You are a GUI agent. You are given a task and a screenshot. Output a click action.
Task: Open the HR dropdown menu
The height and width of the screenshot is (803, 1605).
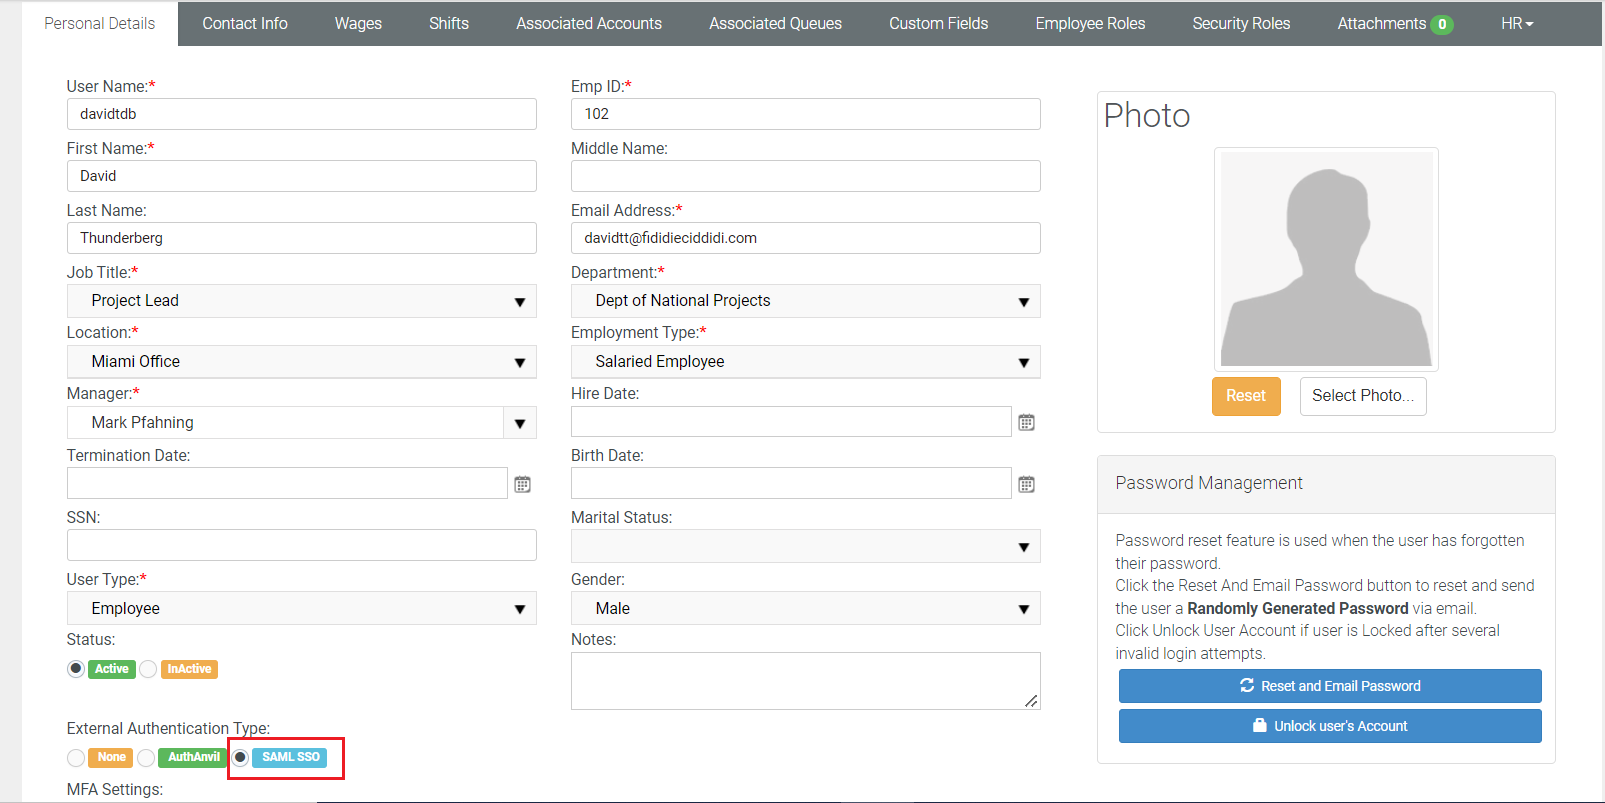click(x=1517, y=24)
